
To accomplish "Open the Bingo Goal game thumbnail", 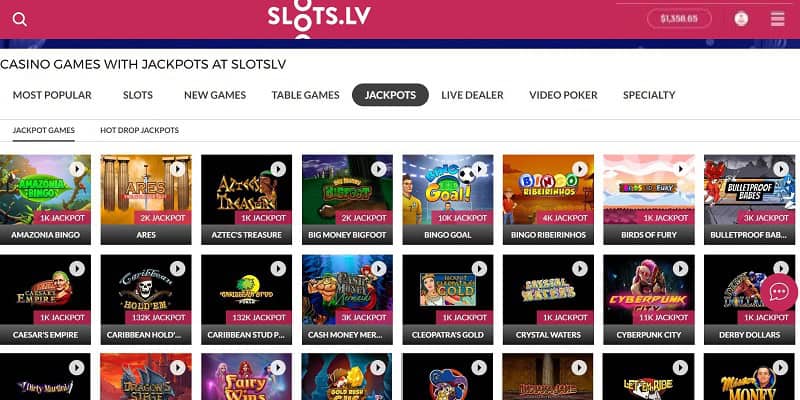I will [x=448, y=199].
